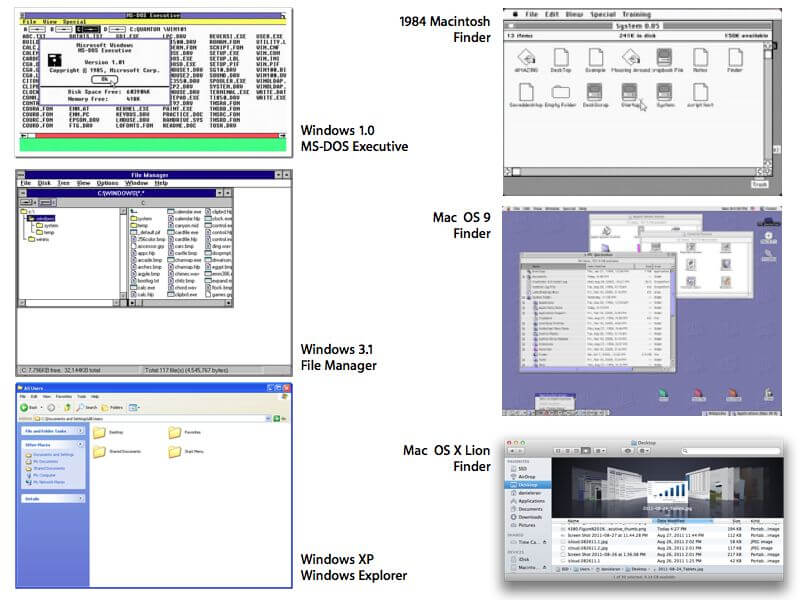Screen dimensions: 800x600
Task: Select drive B in MS-DOS Executive
Action: [63, 30]
